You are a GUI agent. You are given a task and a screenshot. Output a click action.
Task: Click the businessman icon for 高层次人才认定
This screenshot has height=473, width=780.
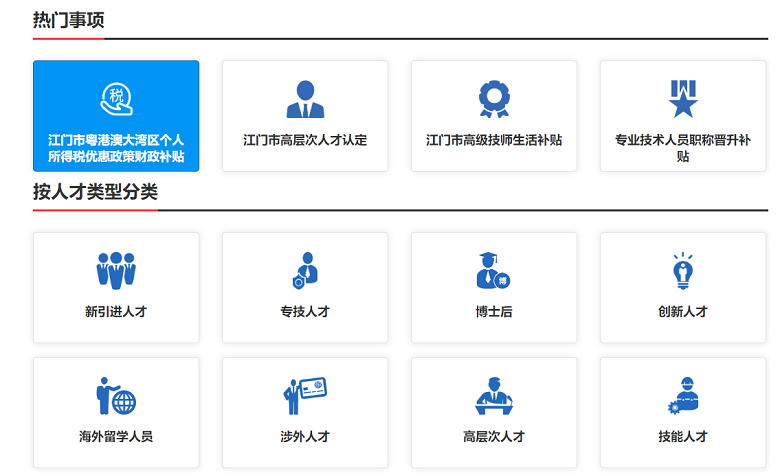pos(305,99)
